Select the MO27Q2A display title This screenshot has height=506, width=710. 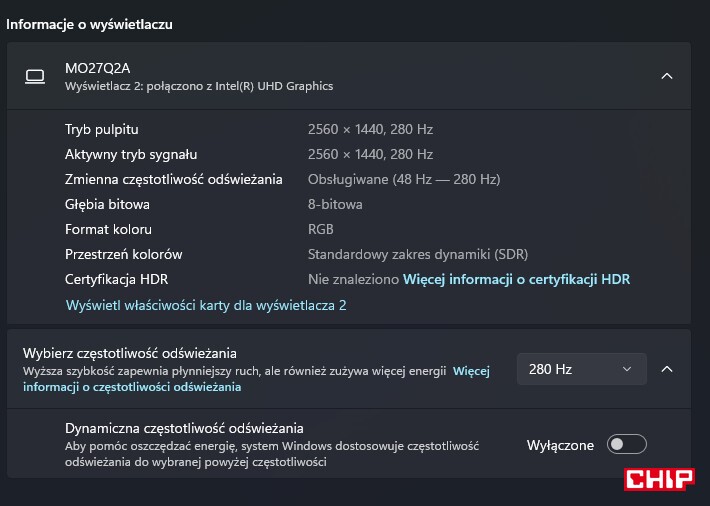coord(97,68)
